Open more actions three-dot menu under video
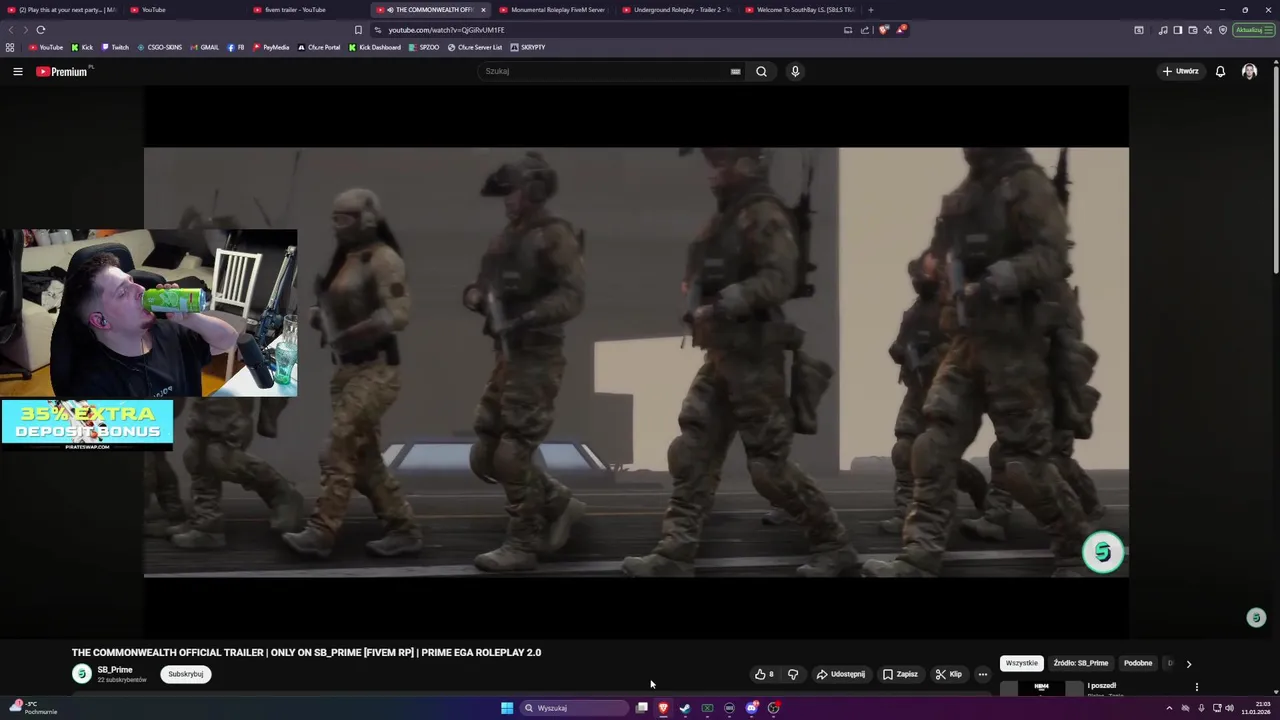Screen dimensions: 1280x720 pos(982,674)
